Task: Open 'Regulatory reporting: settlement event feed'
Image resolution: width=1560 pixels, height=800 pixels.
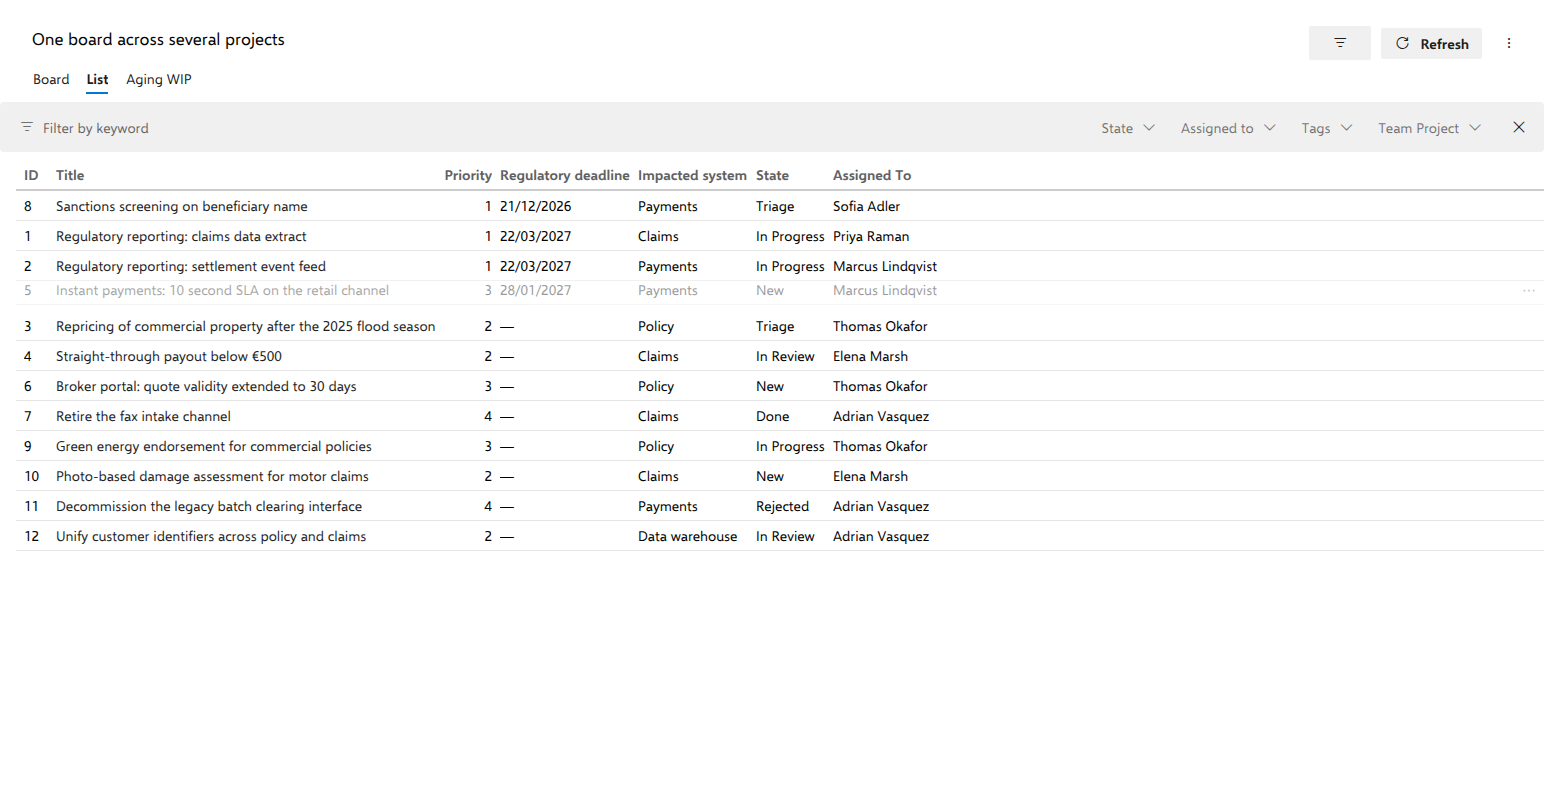Action: (x=191, y=266)
